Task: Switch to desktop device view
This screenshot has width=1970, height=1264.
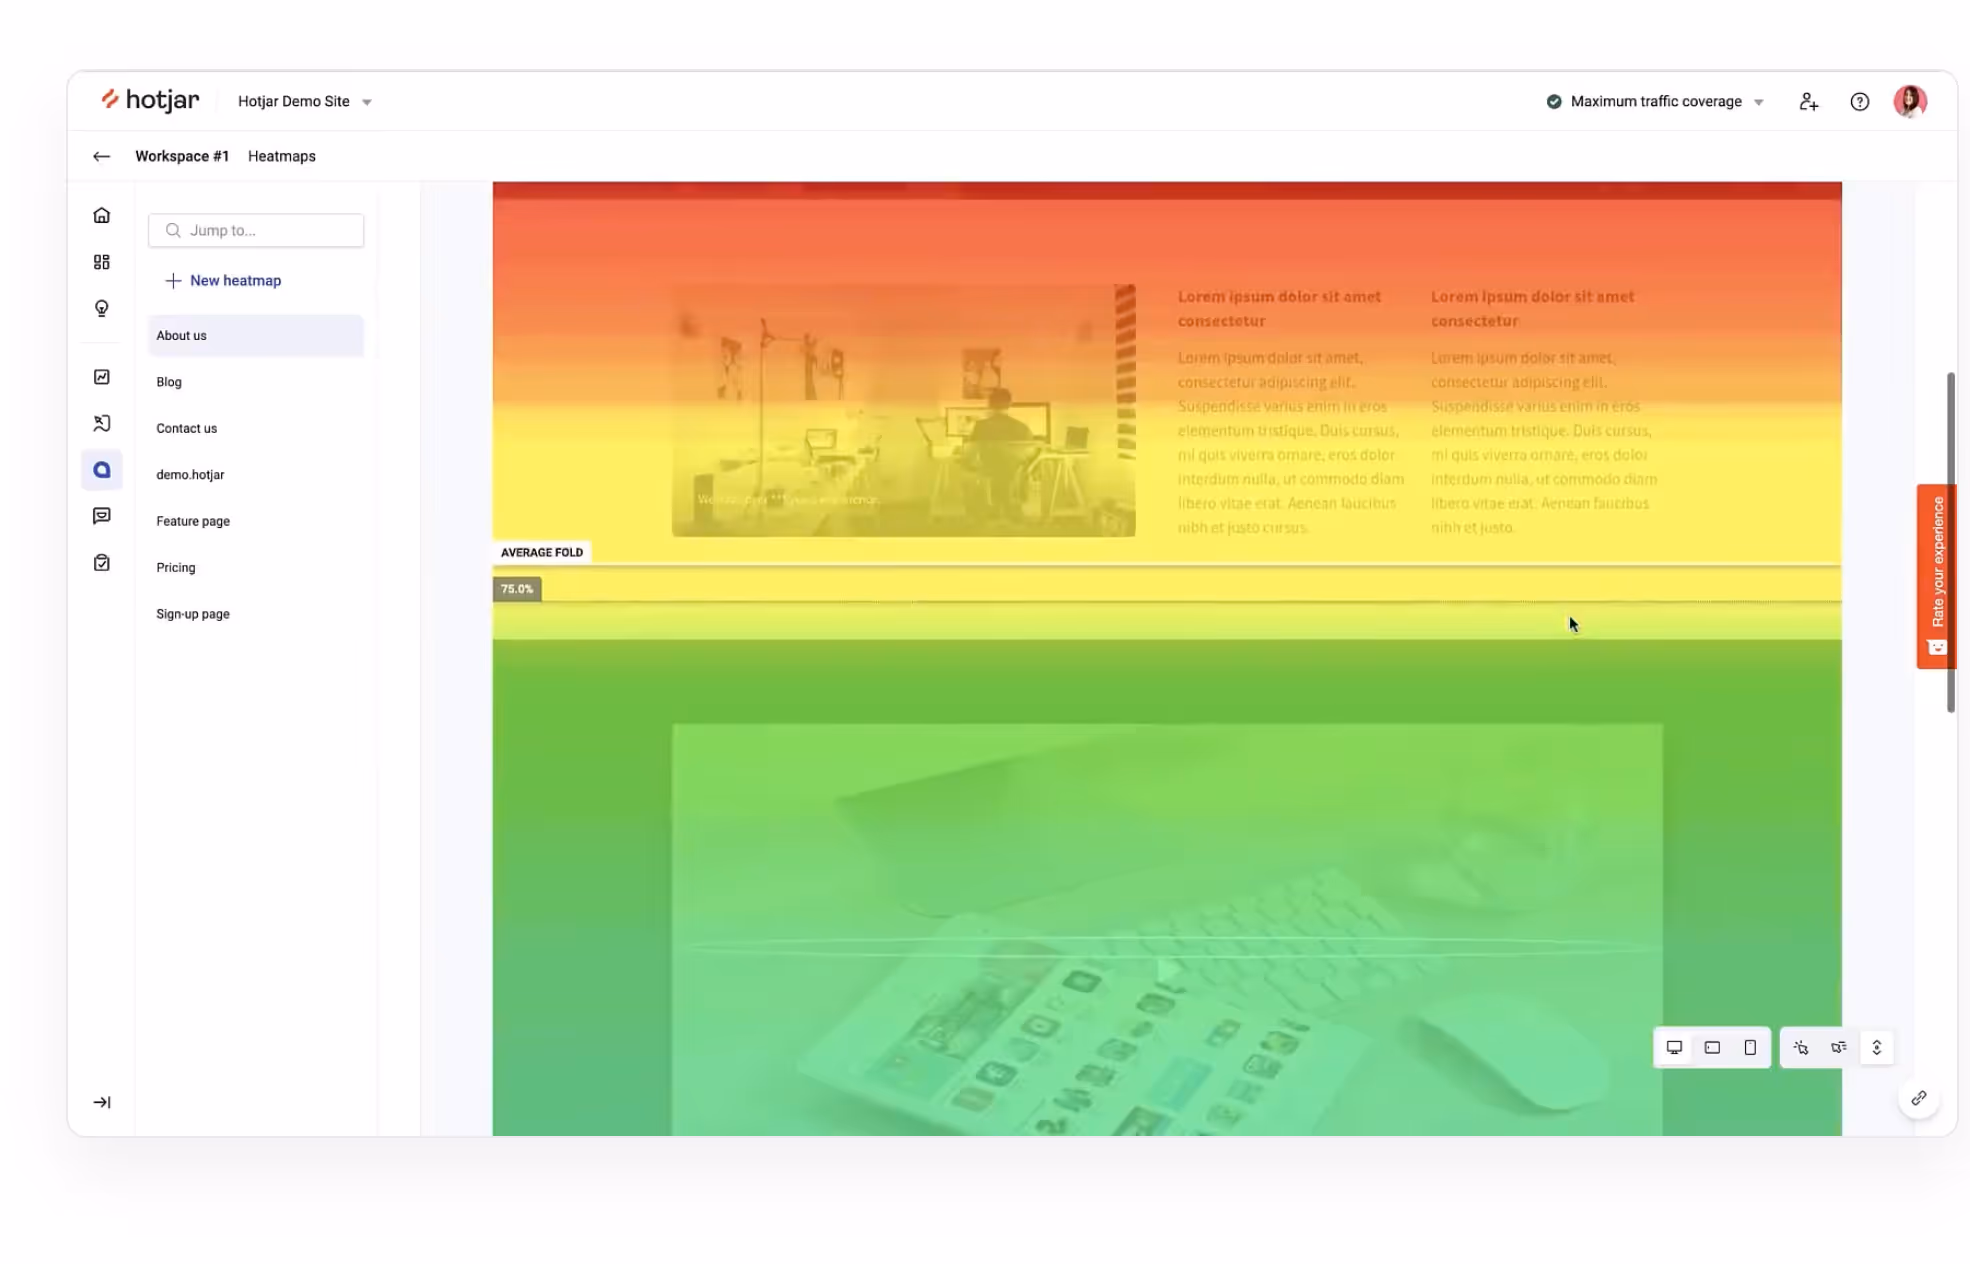Action: (1674, 1047)
